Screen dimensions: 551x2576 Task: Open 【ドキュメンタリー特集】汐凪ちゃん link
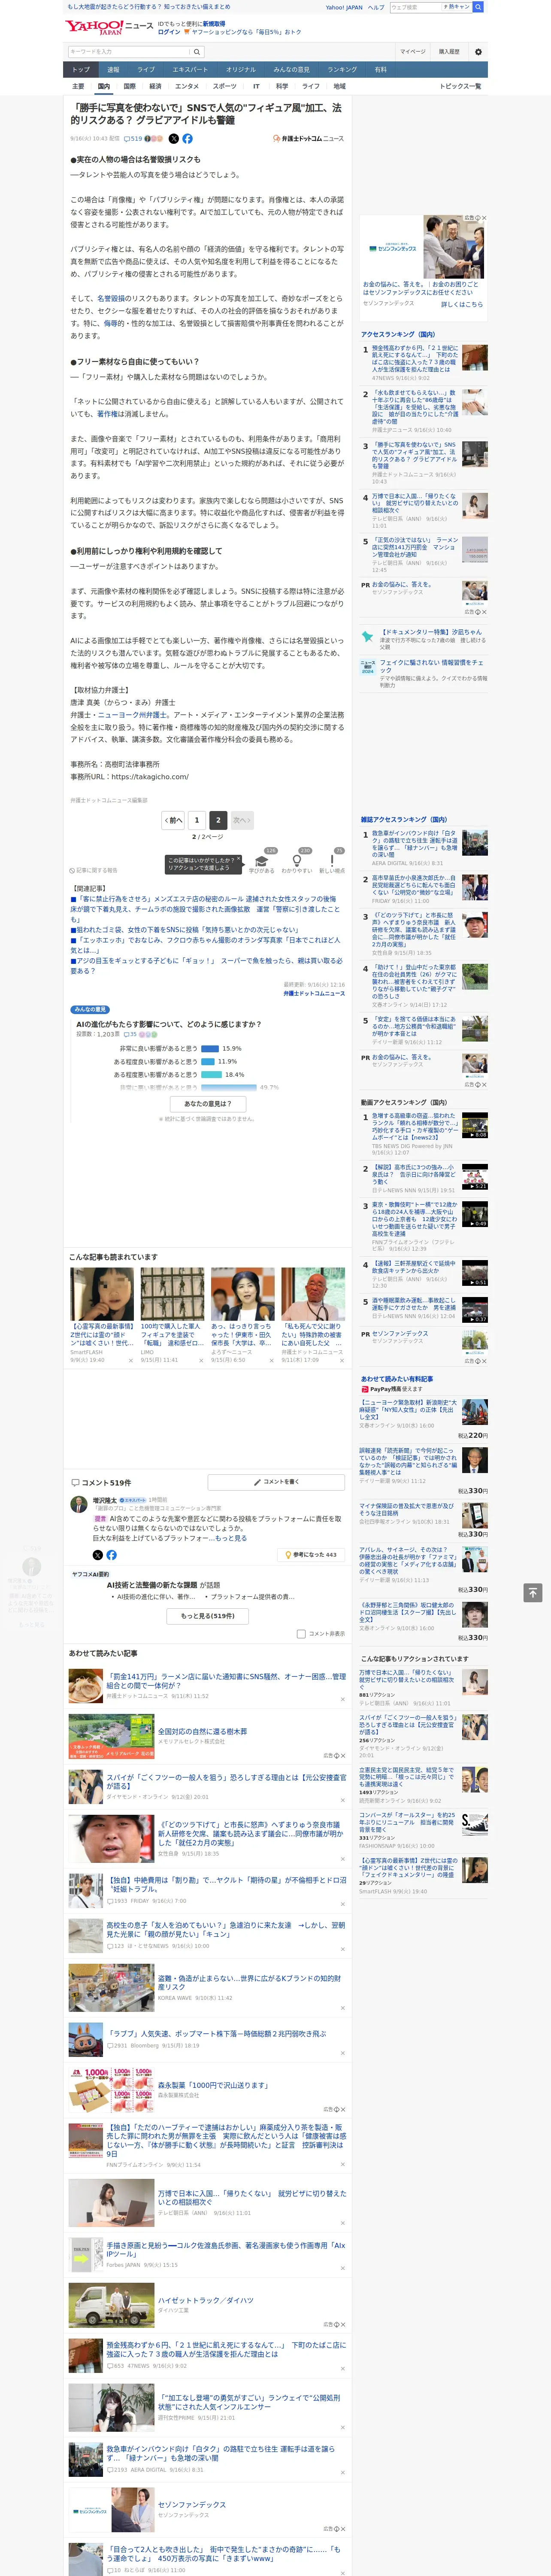431,632
